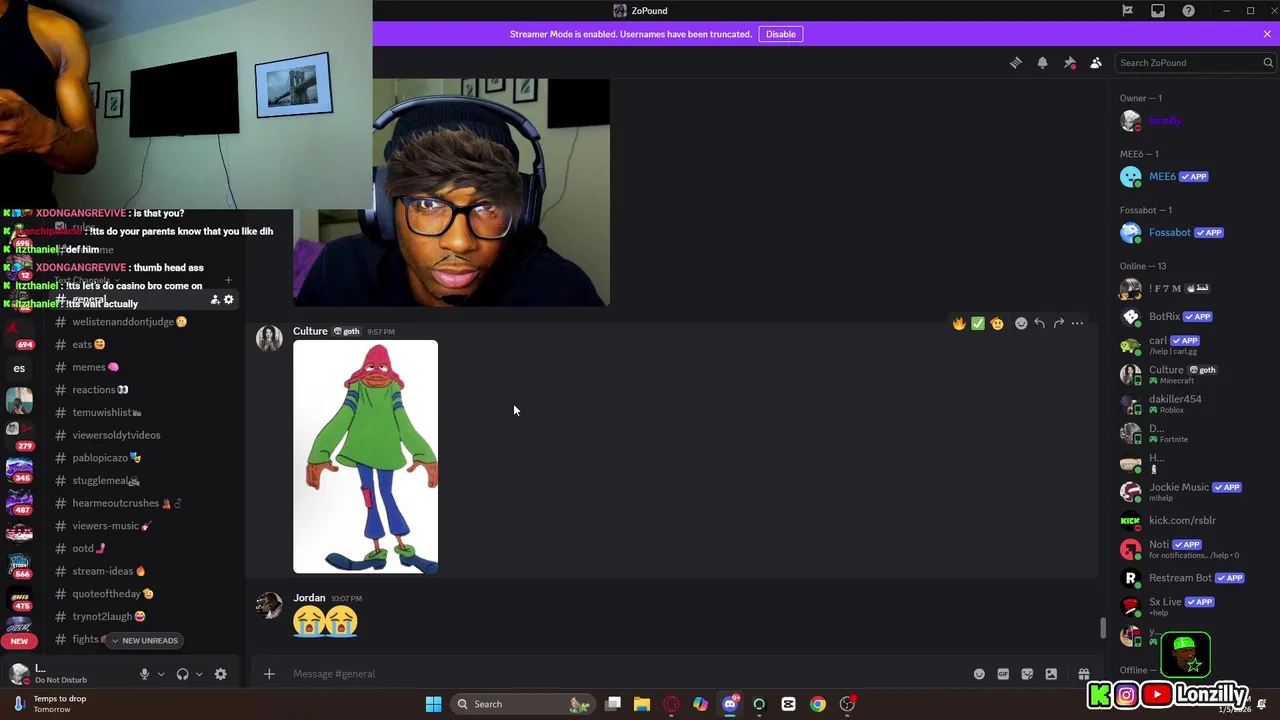Image resolution: width=1280 pixels, height=720 pixels.
Task: Toggle microphone mute
Action: [x=144, y=674]
